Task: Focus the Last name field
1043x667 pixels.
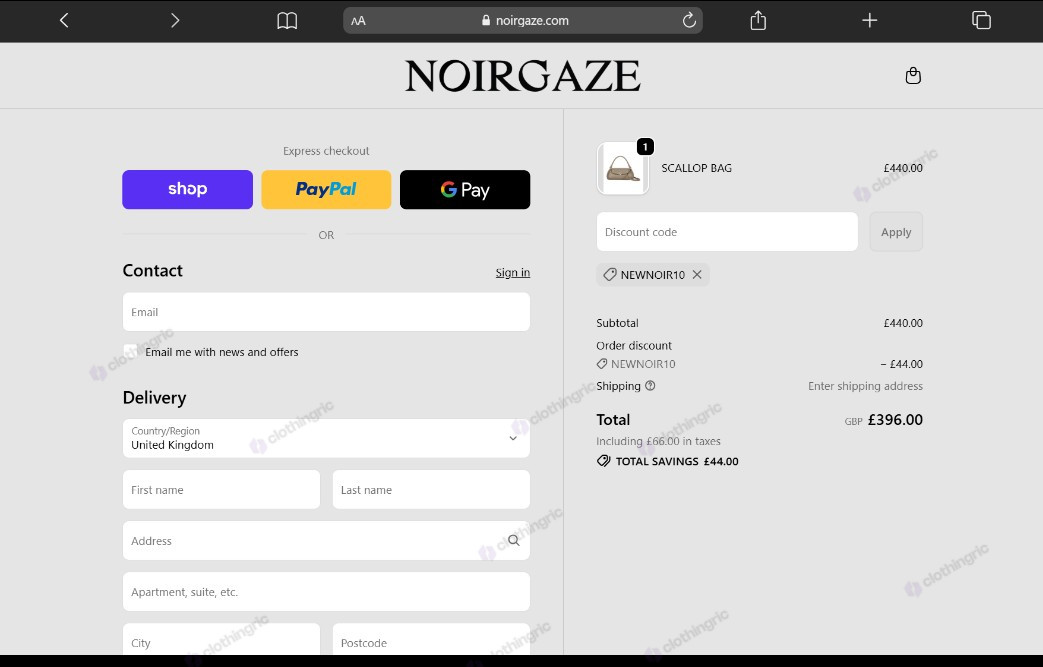Action: pos(431,489)
